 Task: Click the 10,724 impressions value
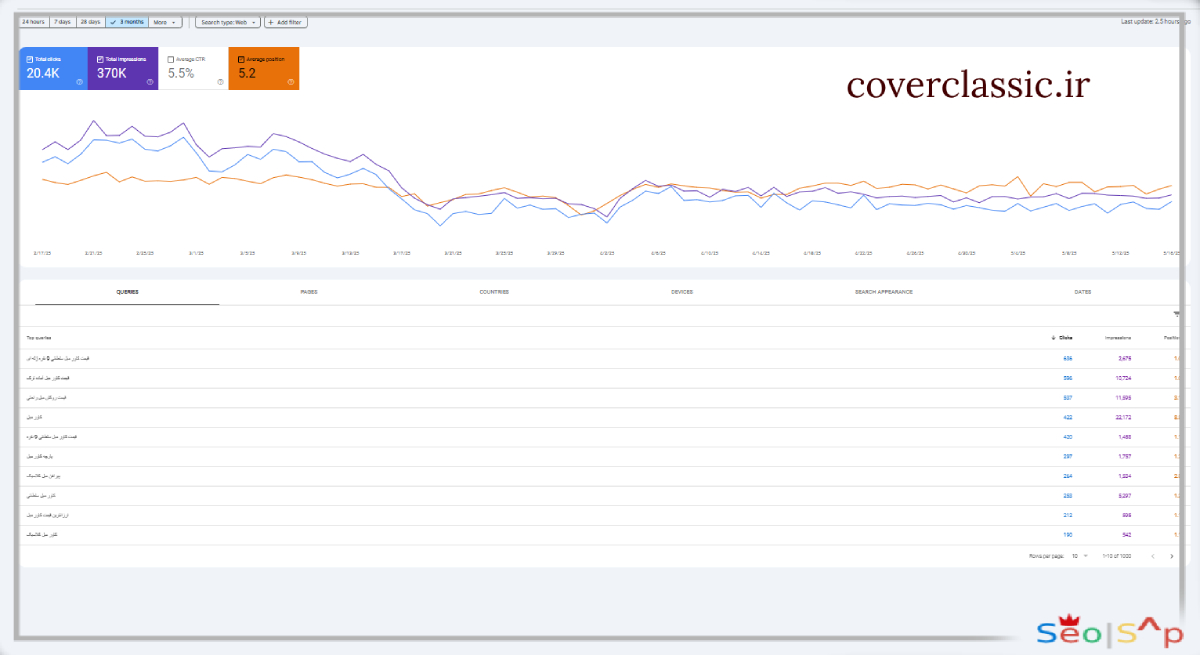[x=1123, y=378]
